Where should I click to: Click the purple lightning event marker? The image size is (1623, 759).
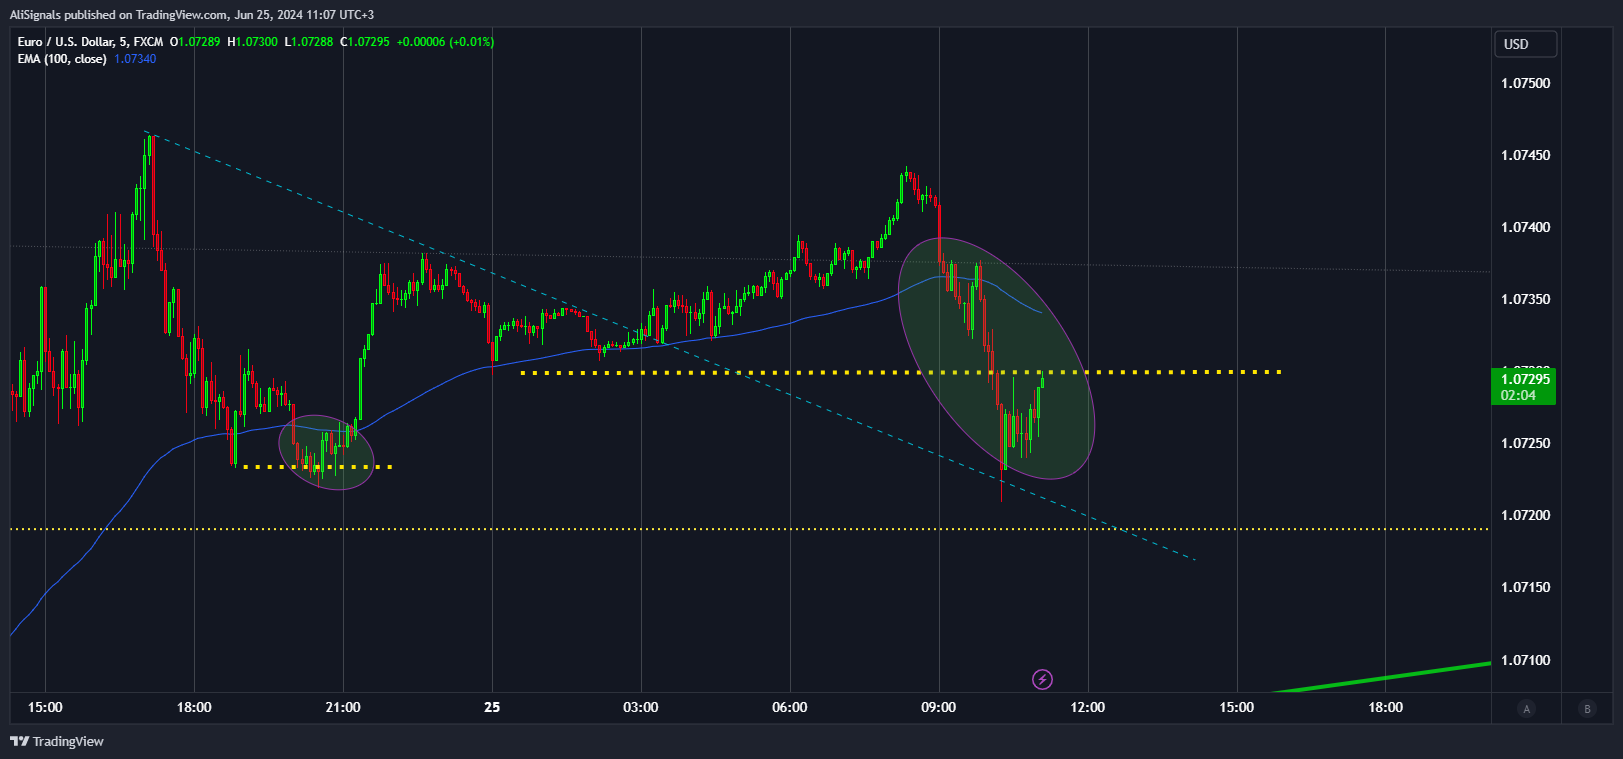coord(1042,680)
